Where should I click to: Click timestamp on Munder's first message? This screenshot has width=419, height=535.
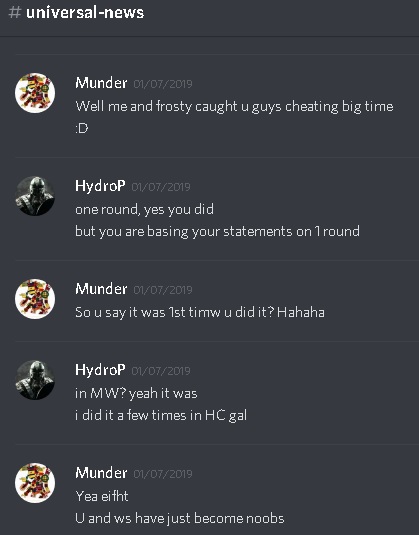pyautogui.click(x=163, y=84)
